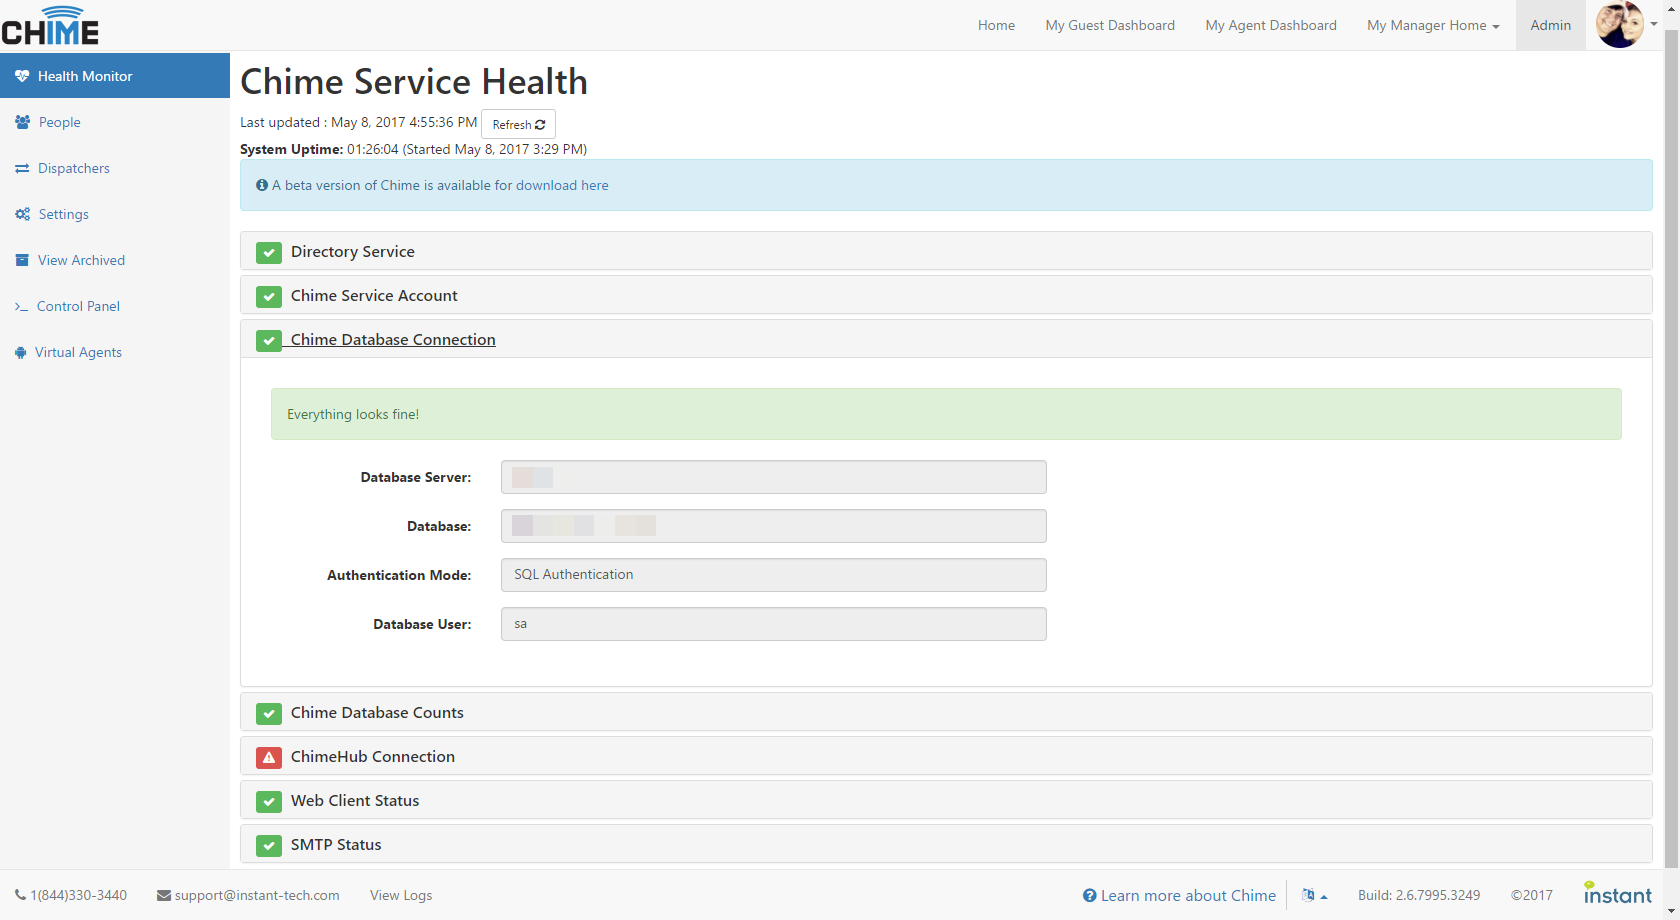Expand the Web Client Status section

(x=946, y=800)
